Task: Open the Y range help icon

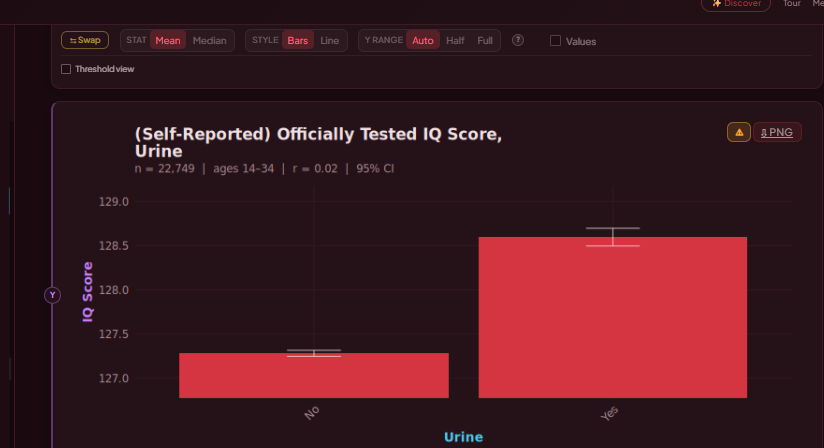Action: [x=518, y=41]
